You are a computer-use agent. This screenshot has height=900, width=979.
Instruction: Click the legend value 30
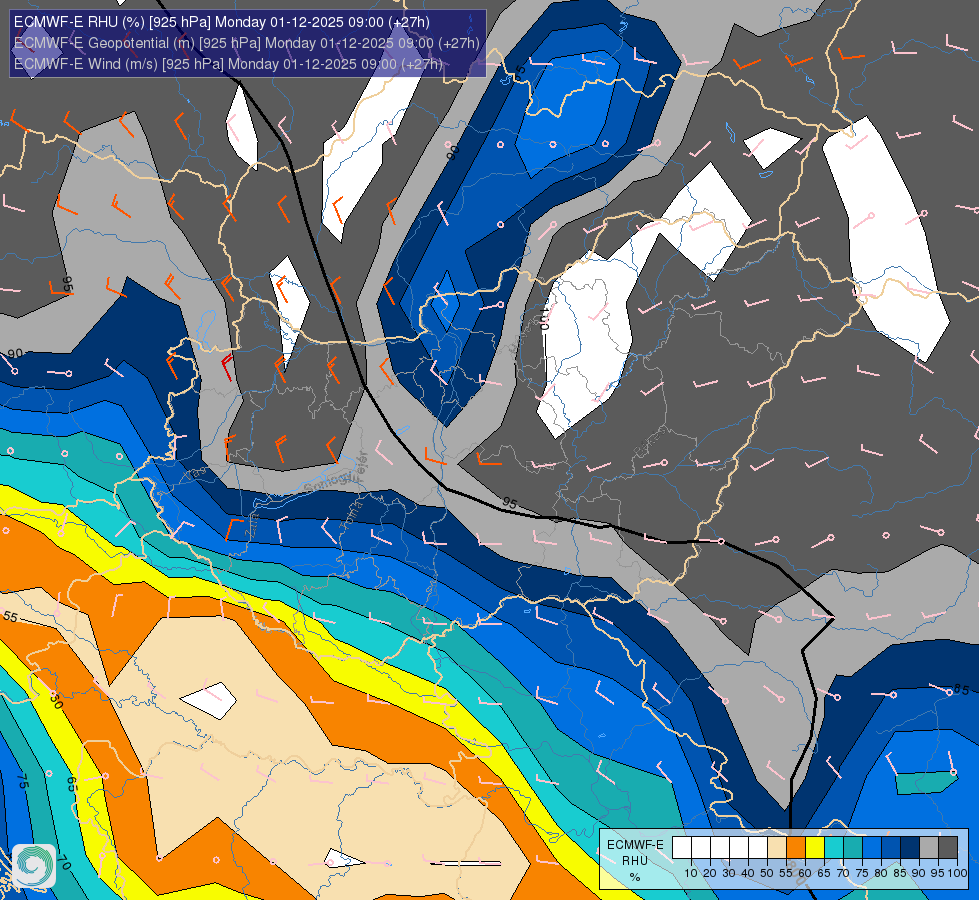(729, 873)
